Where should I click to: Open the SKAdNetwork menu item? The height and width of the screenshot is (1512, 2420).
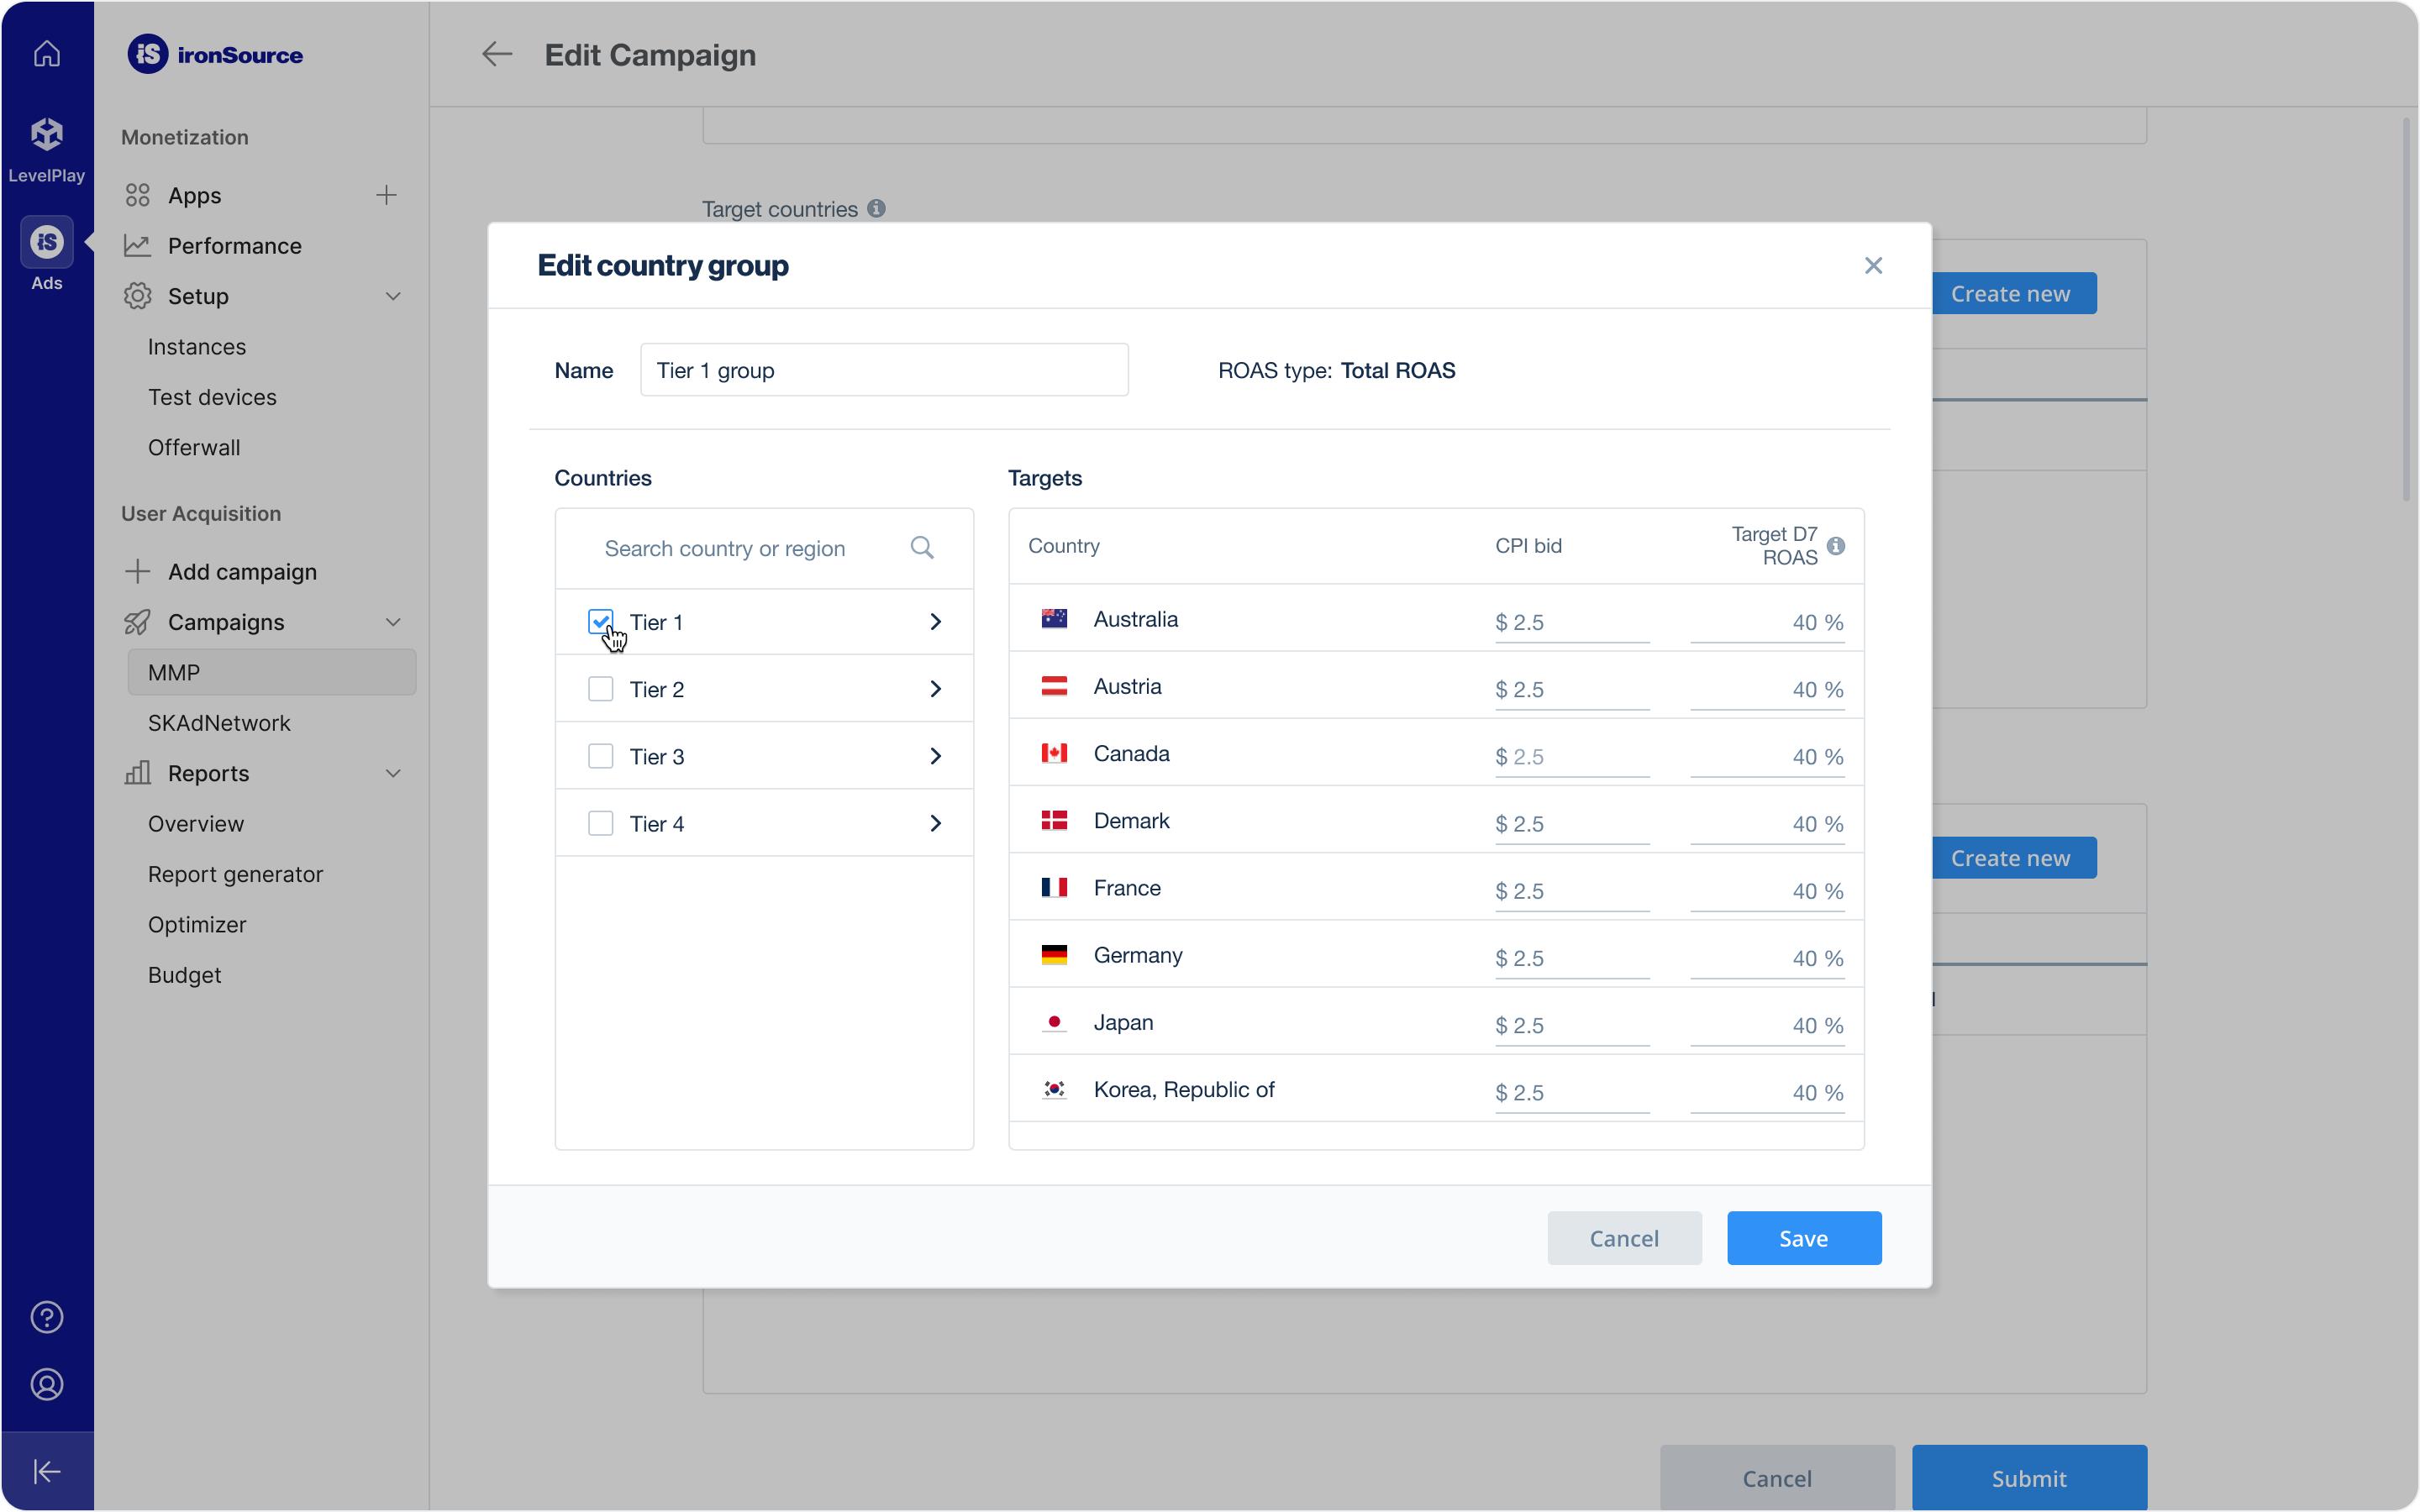[219, 723]
